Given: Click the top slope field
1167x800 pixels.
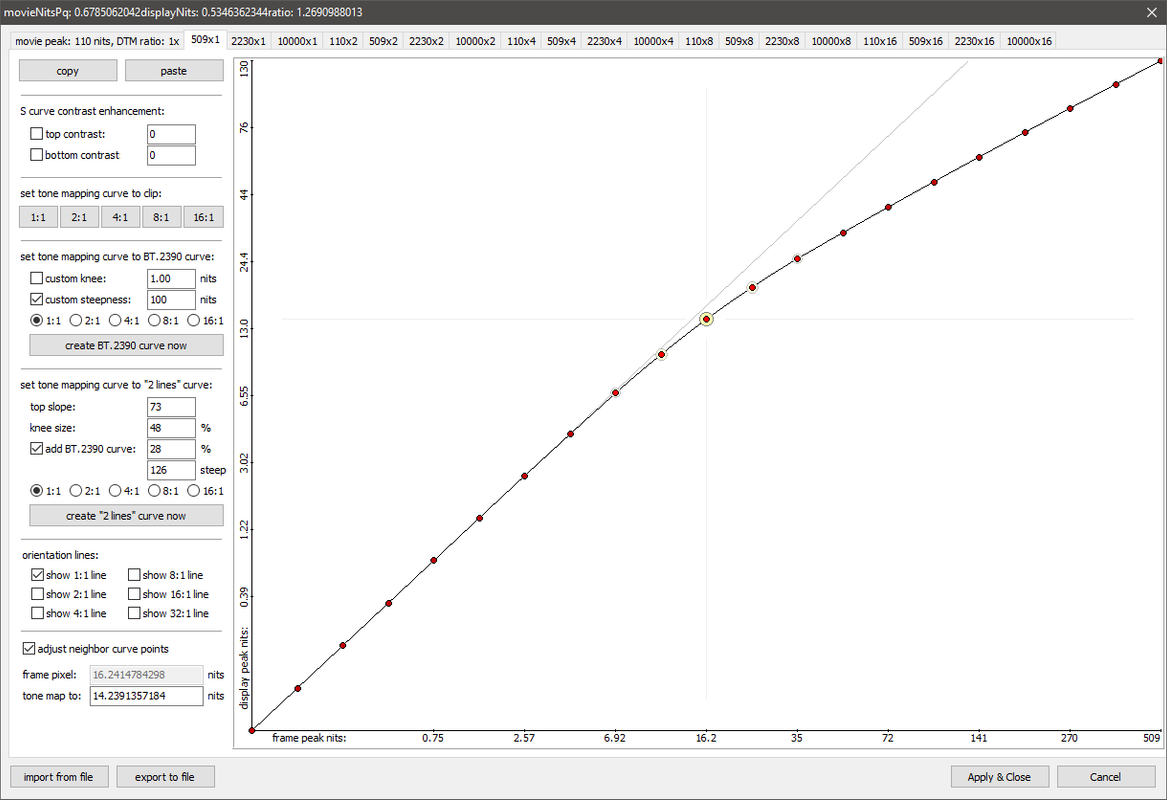Looking at the screenshot, I should pyautogui.click(x=171, y=406).
